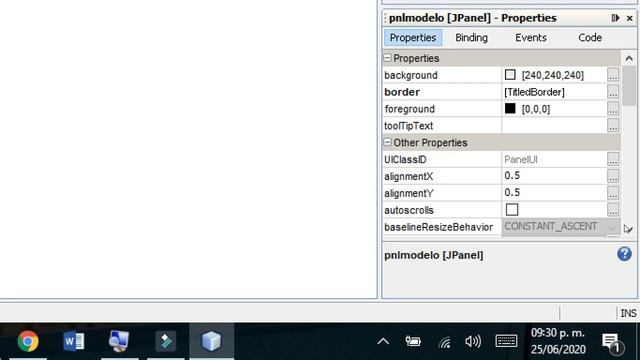Image resolution: width=640 pixels, height=360 pixels.
Task: Open foreground property editor ellipsis button
Action: pos(613,109)
